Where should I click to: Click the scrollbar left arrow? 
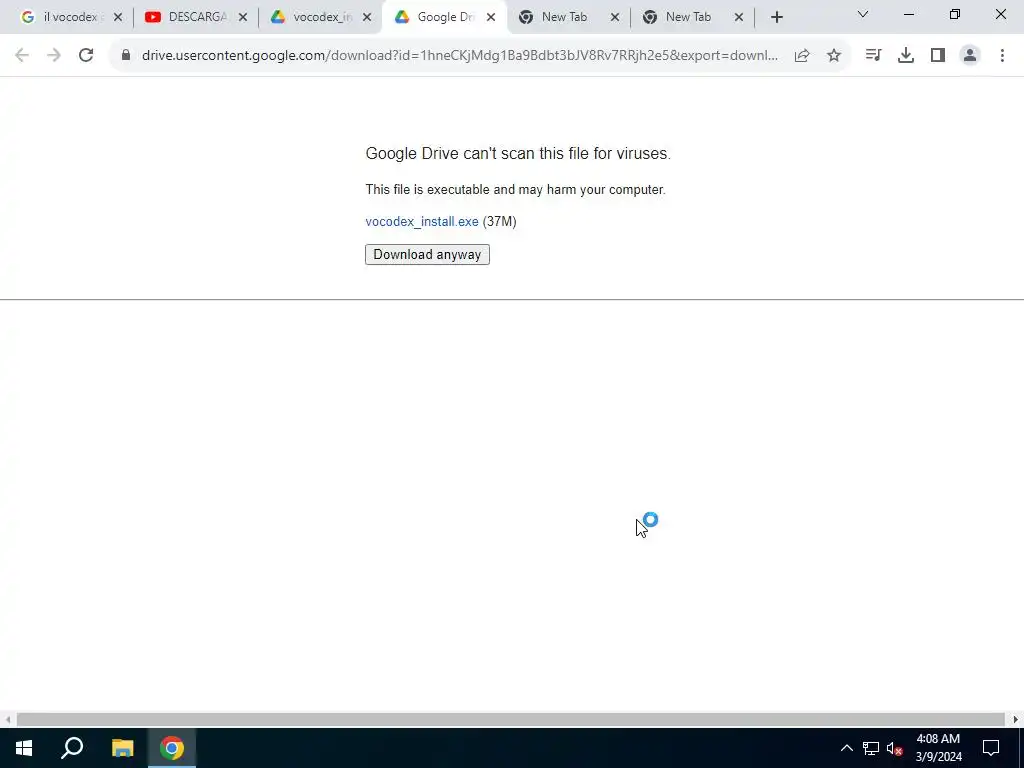[7, 720]
